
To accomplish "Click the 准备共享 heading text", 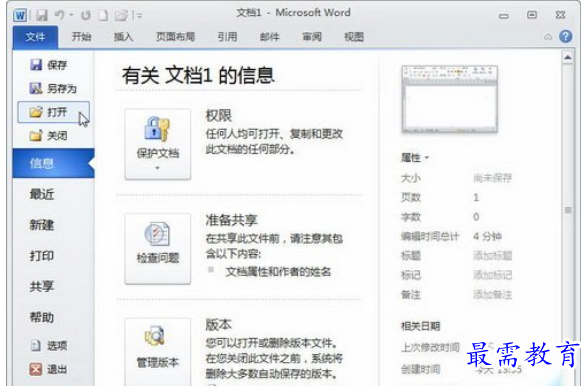I will point(231,220).
